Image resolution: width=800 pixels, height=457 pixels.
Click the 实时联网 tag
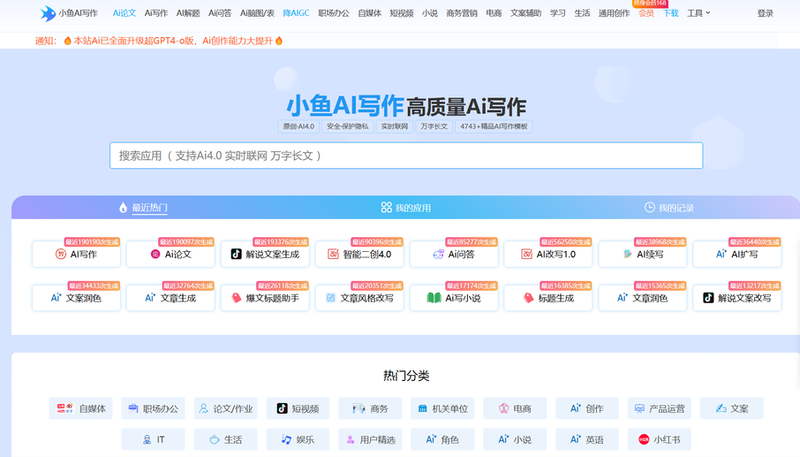click(x=394, y=126)
